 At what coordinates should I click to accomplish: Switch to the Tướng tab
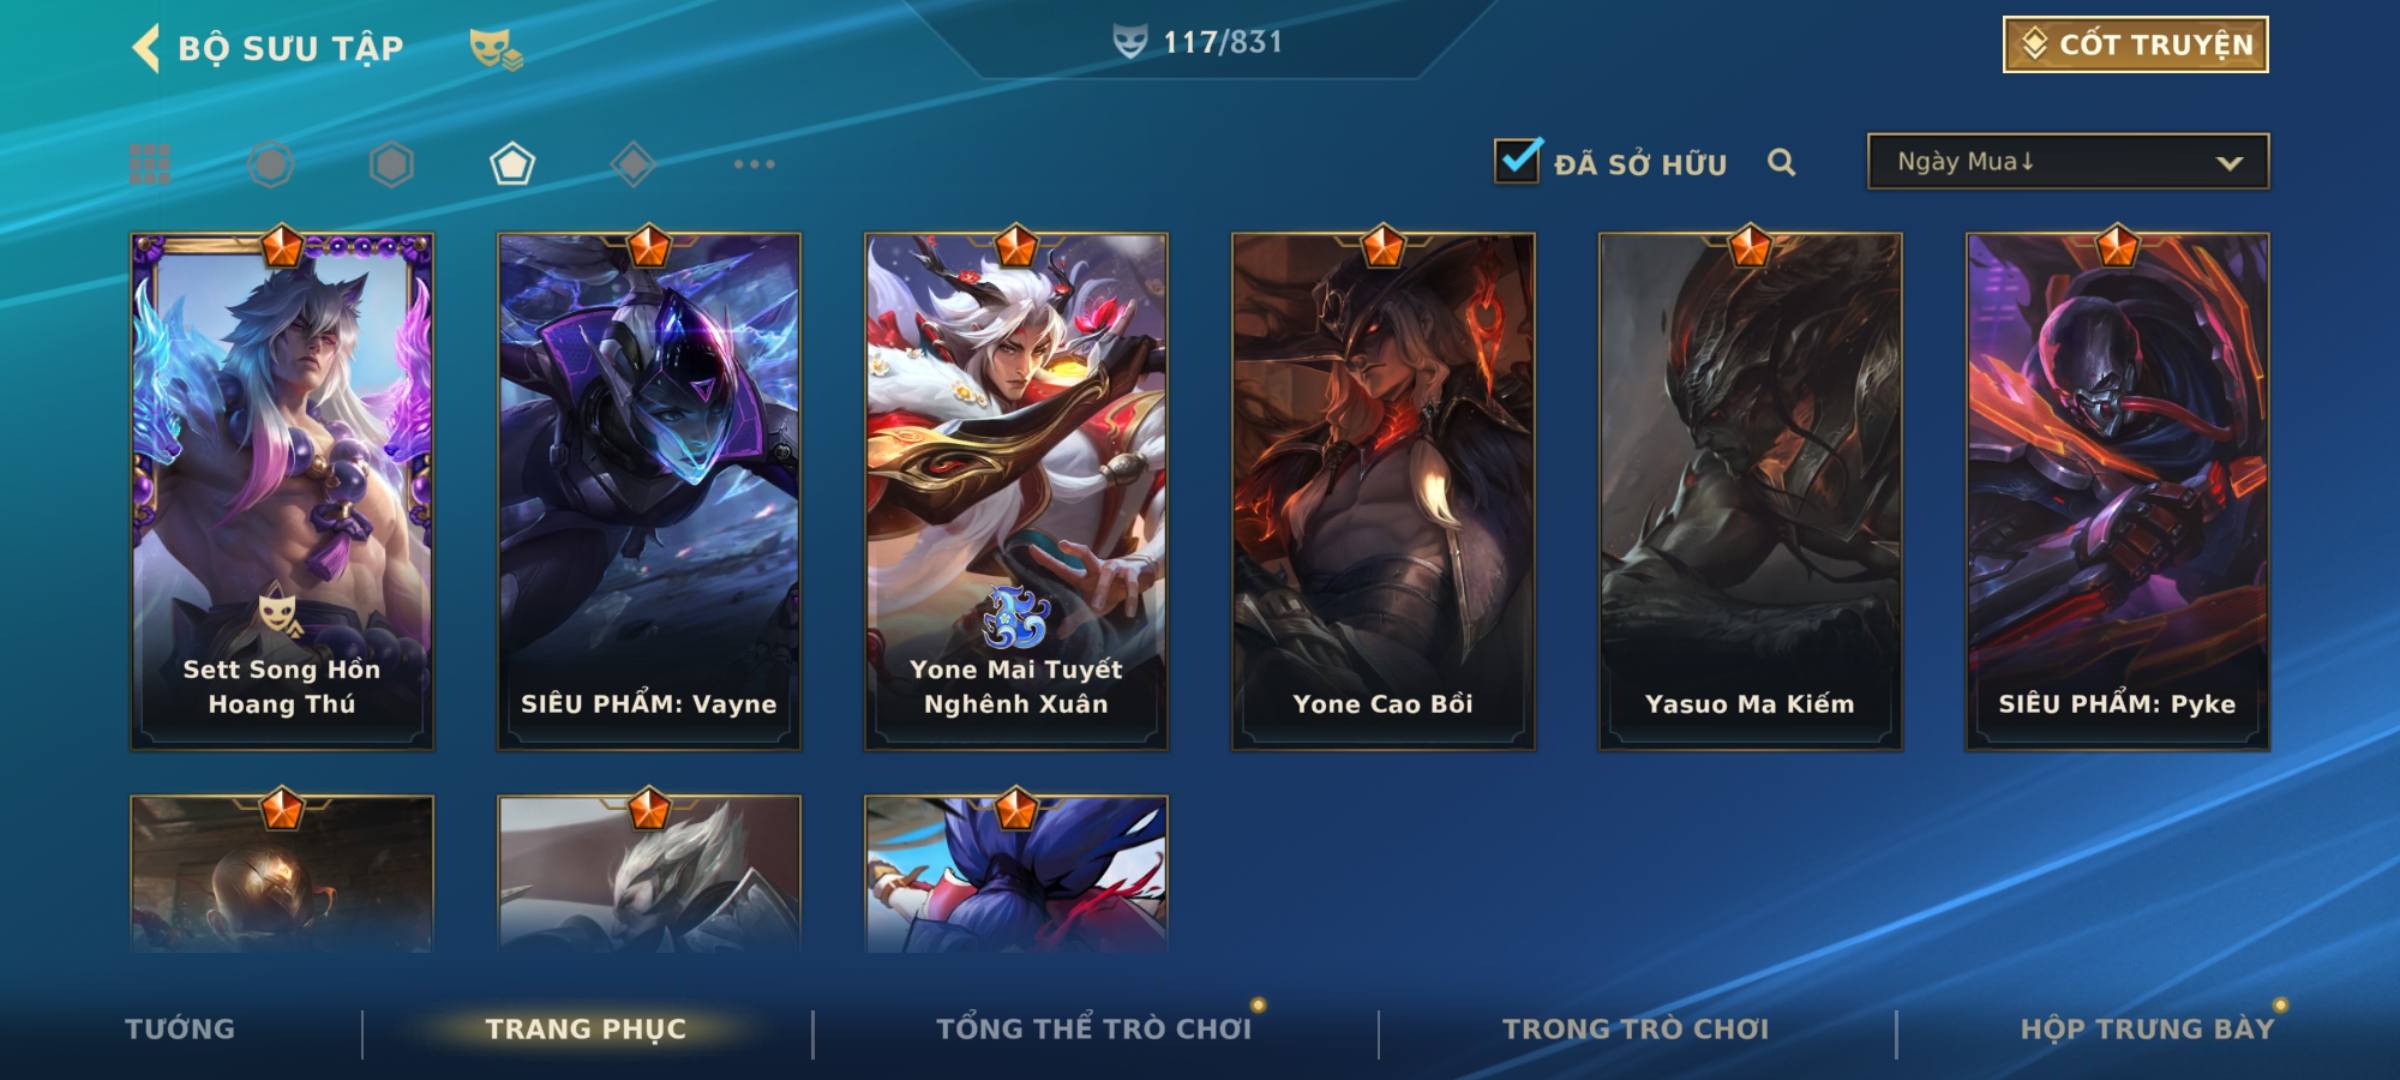(180, 1029)
